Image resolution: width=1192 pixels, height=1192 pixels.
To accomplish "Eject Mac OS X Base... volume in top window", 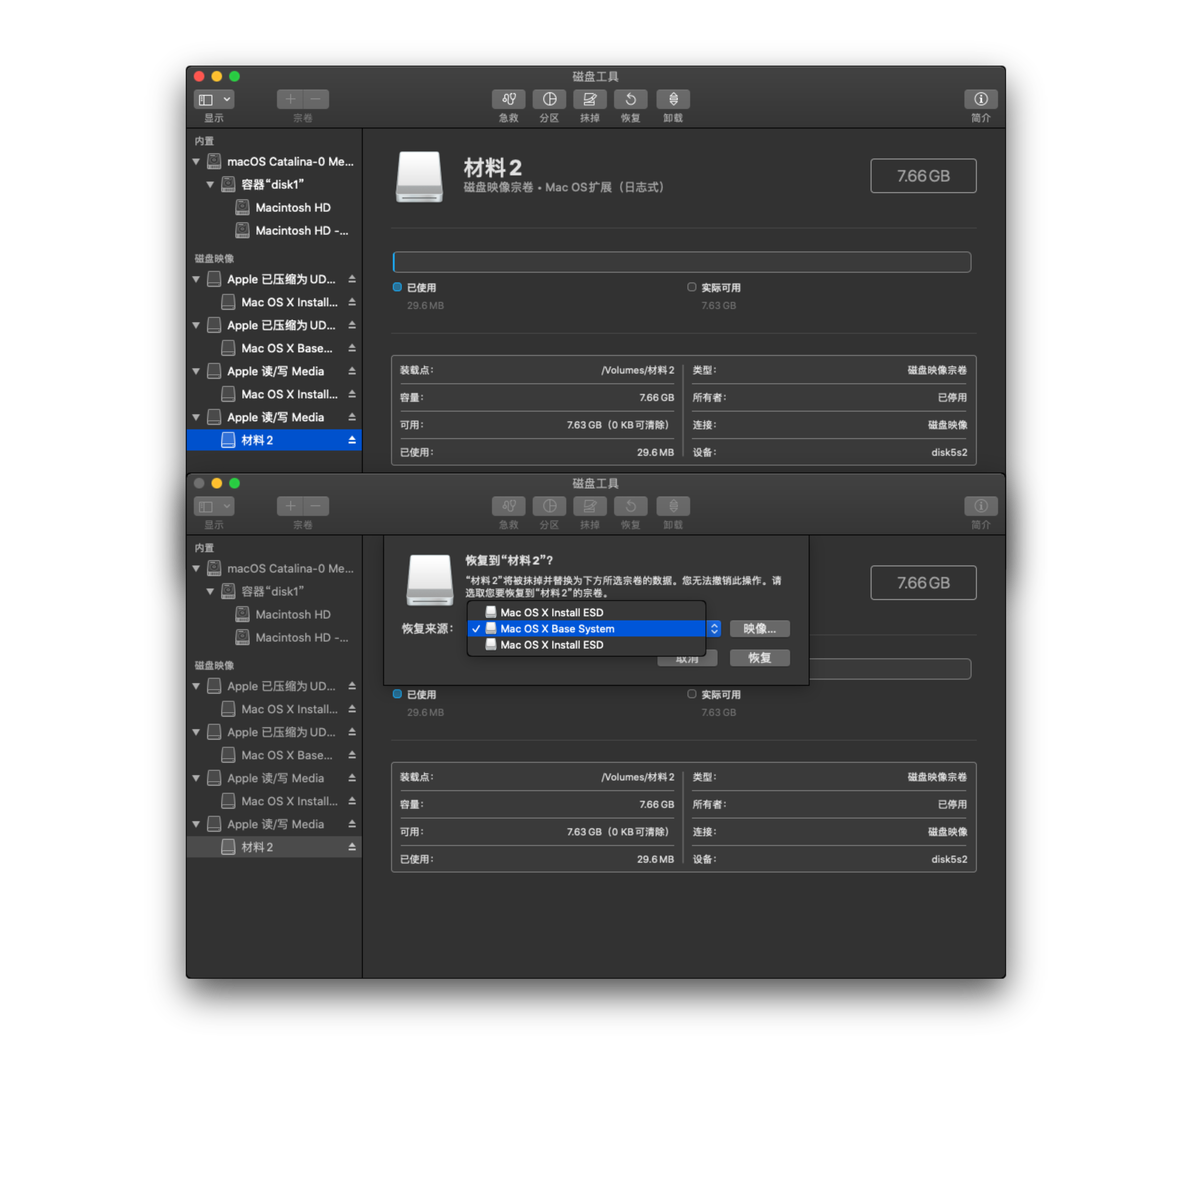I will coord(352,348).
